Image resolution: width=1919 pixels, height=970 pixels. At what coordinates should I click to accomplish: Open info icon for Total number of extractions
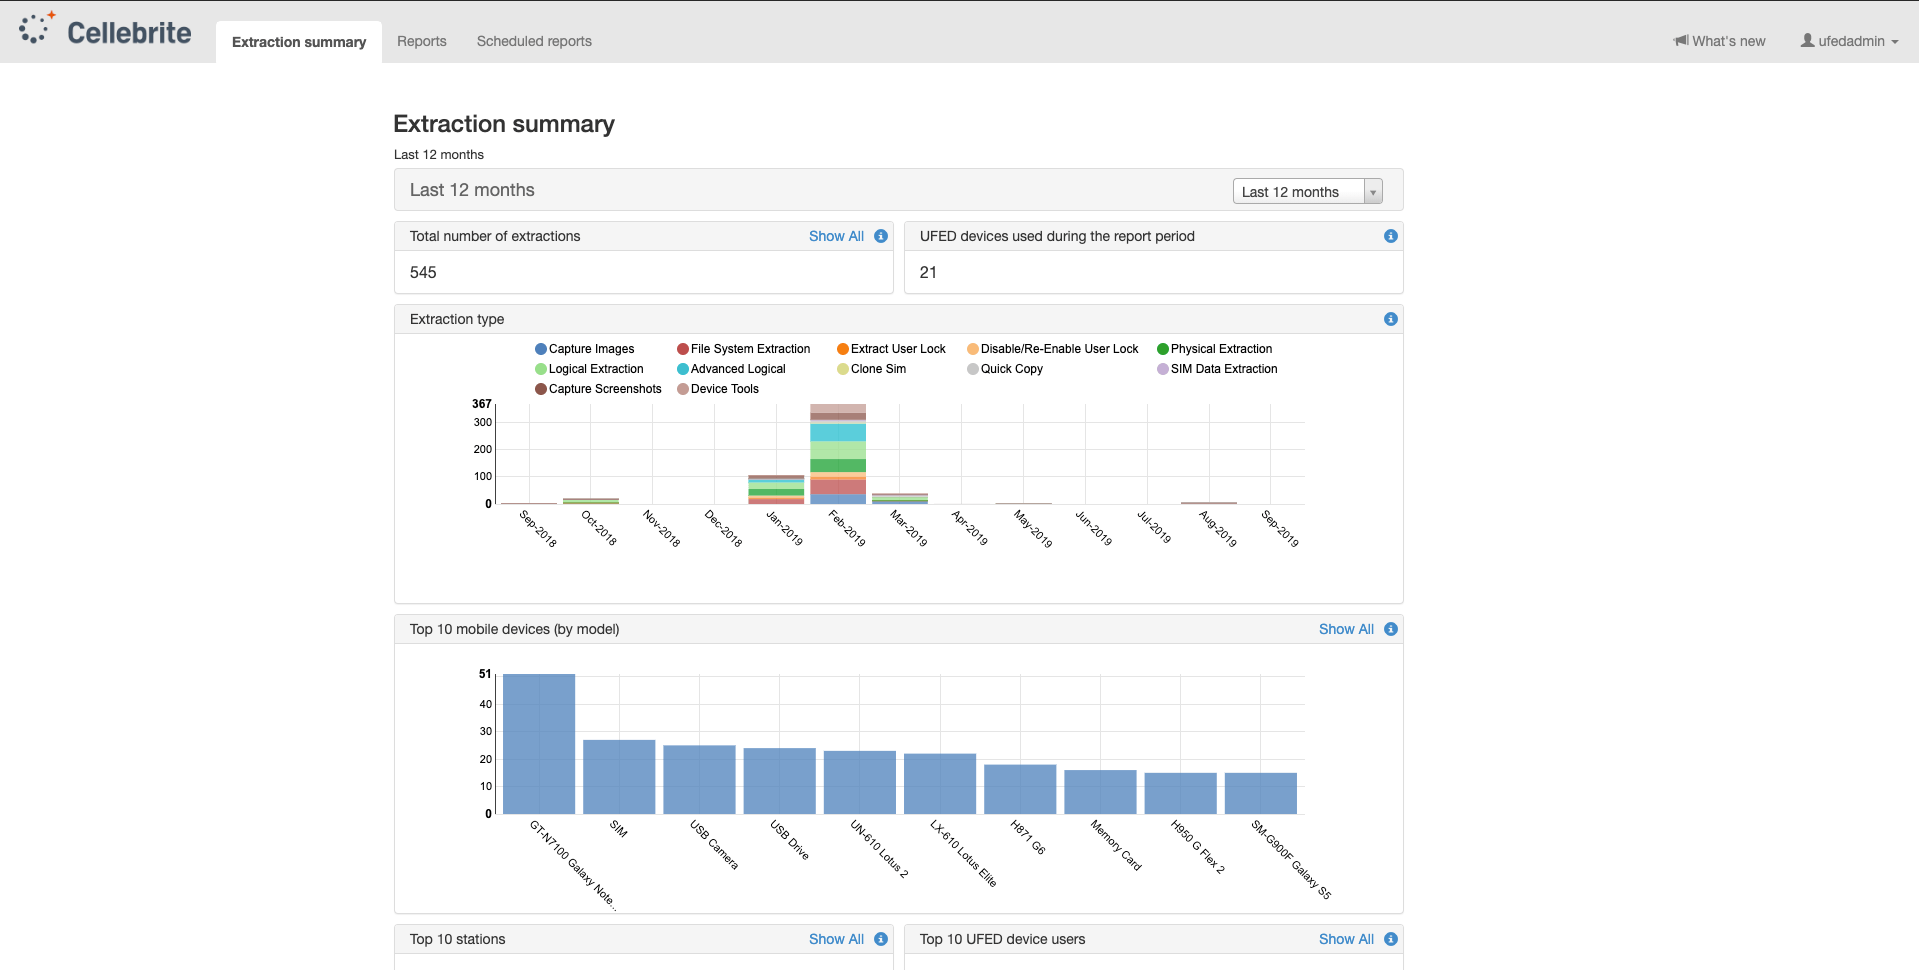point(881,236)
